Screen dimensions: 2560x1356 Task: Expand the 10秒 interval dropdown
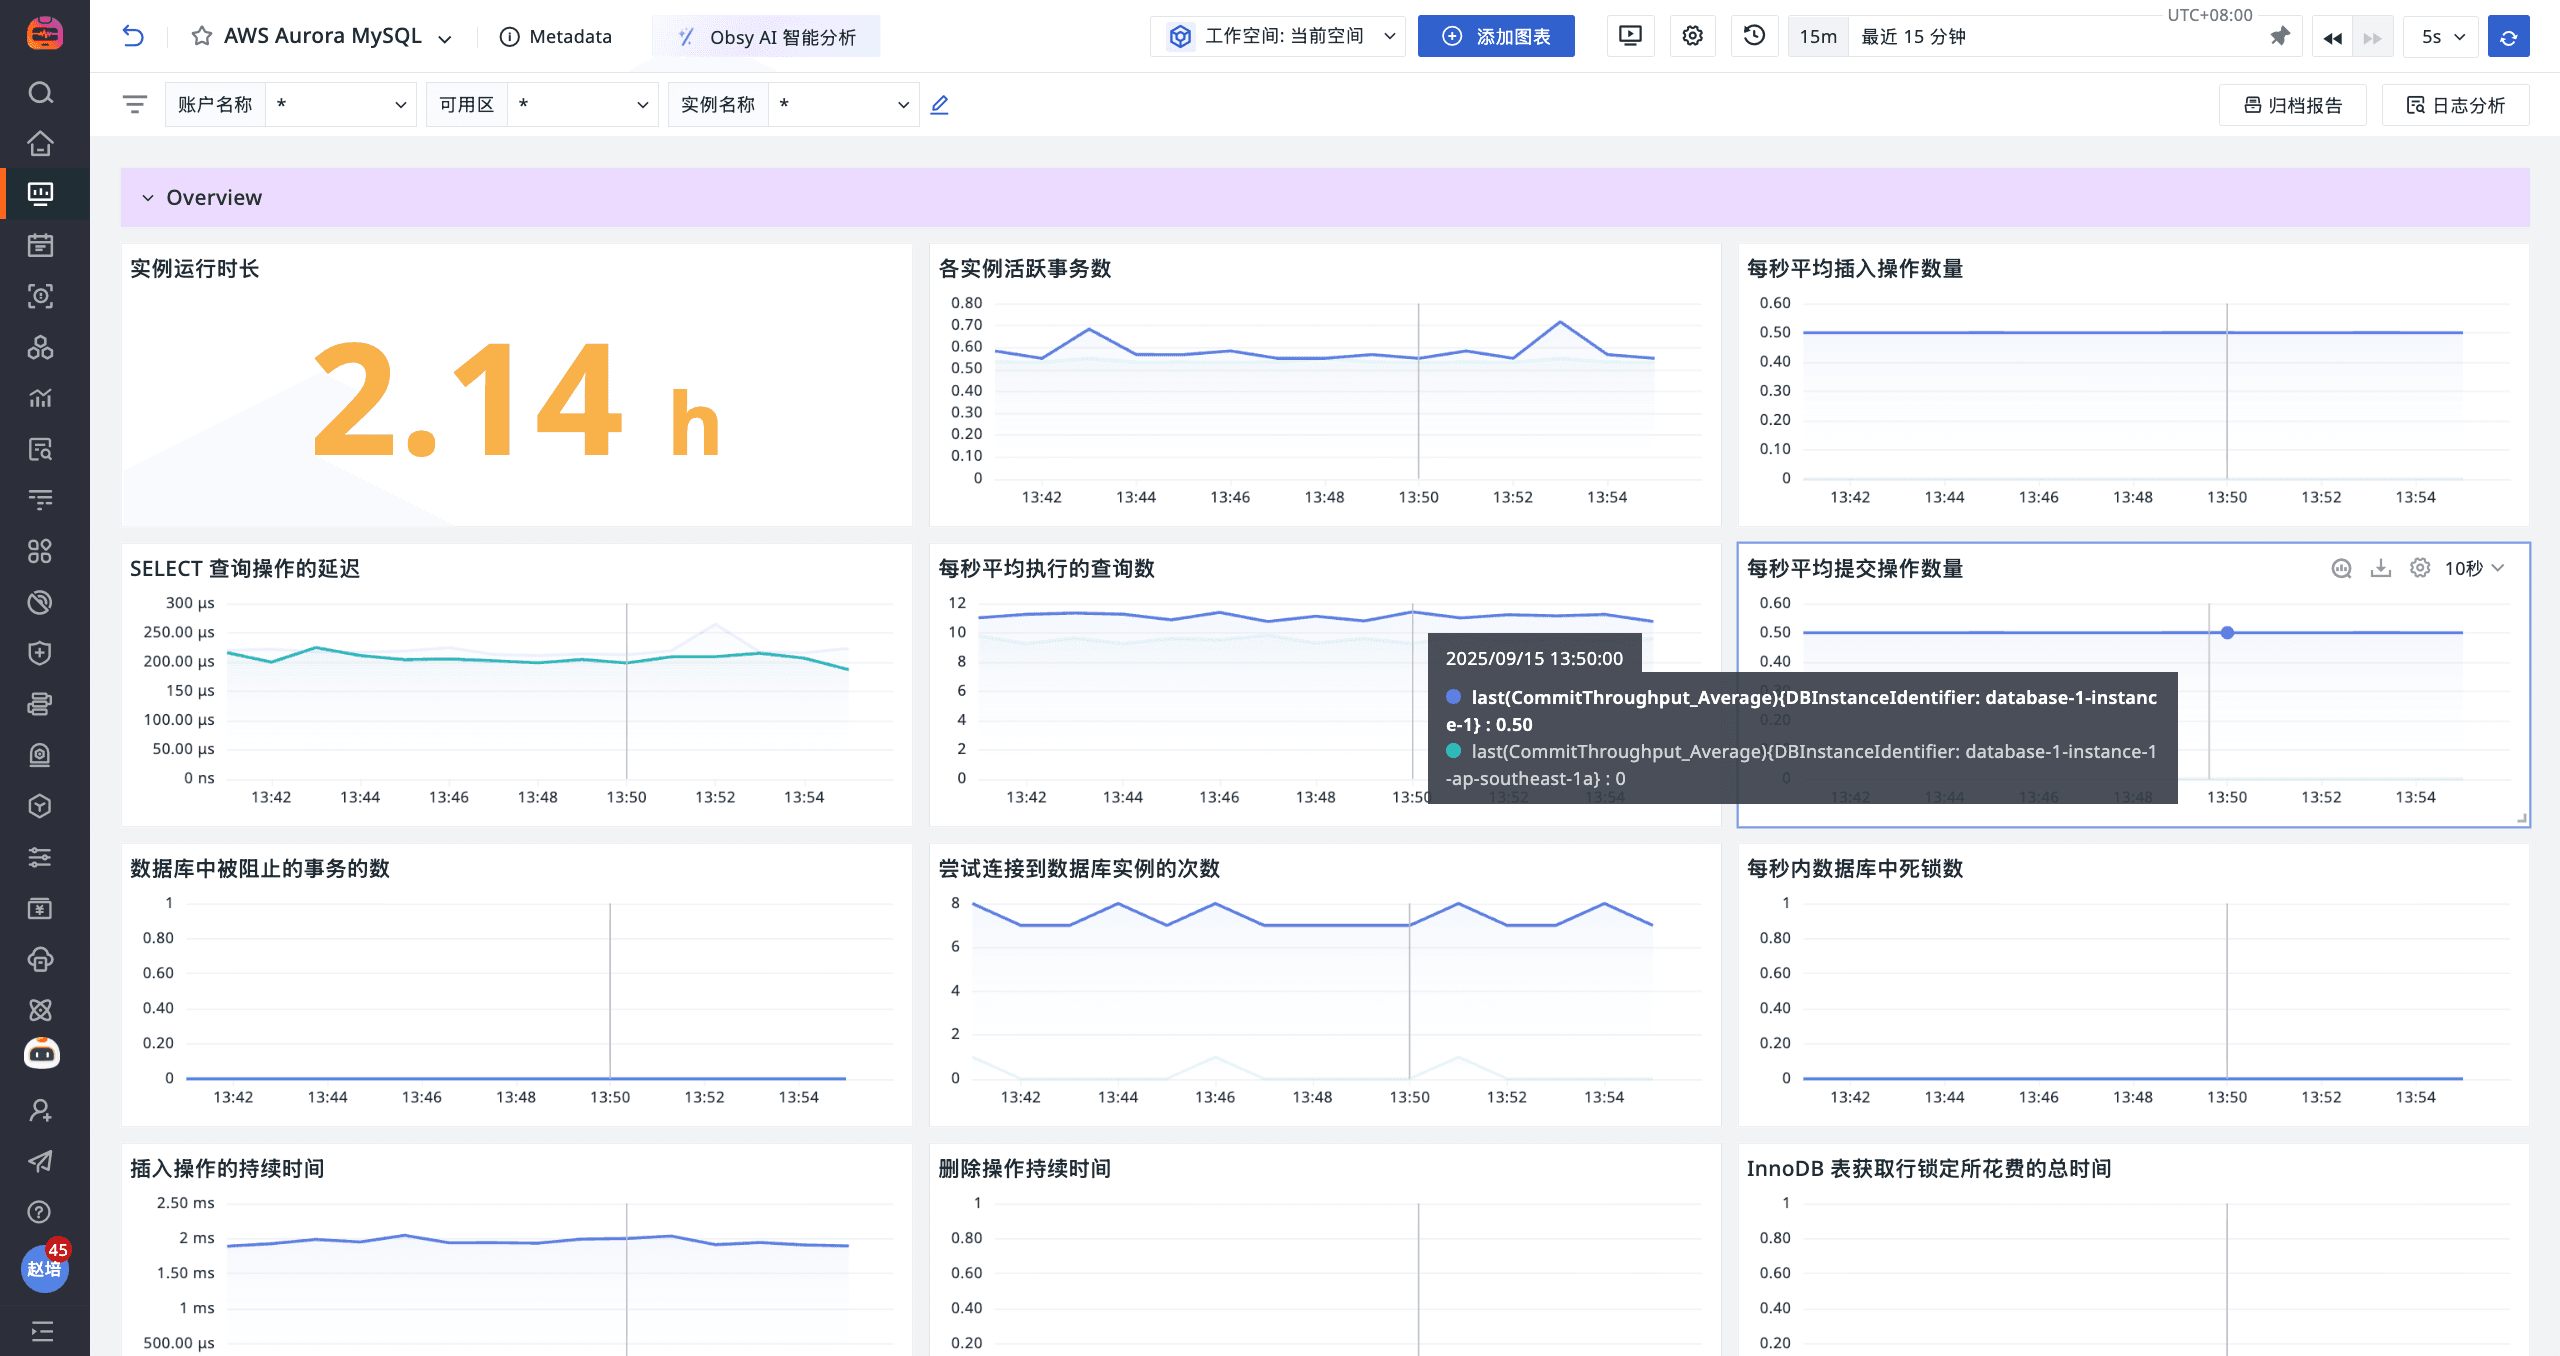pyautogui.click(x=2474, y=568)
